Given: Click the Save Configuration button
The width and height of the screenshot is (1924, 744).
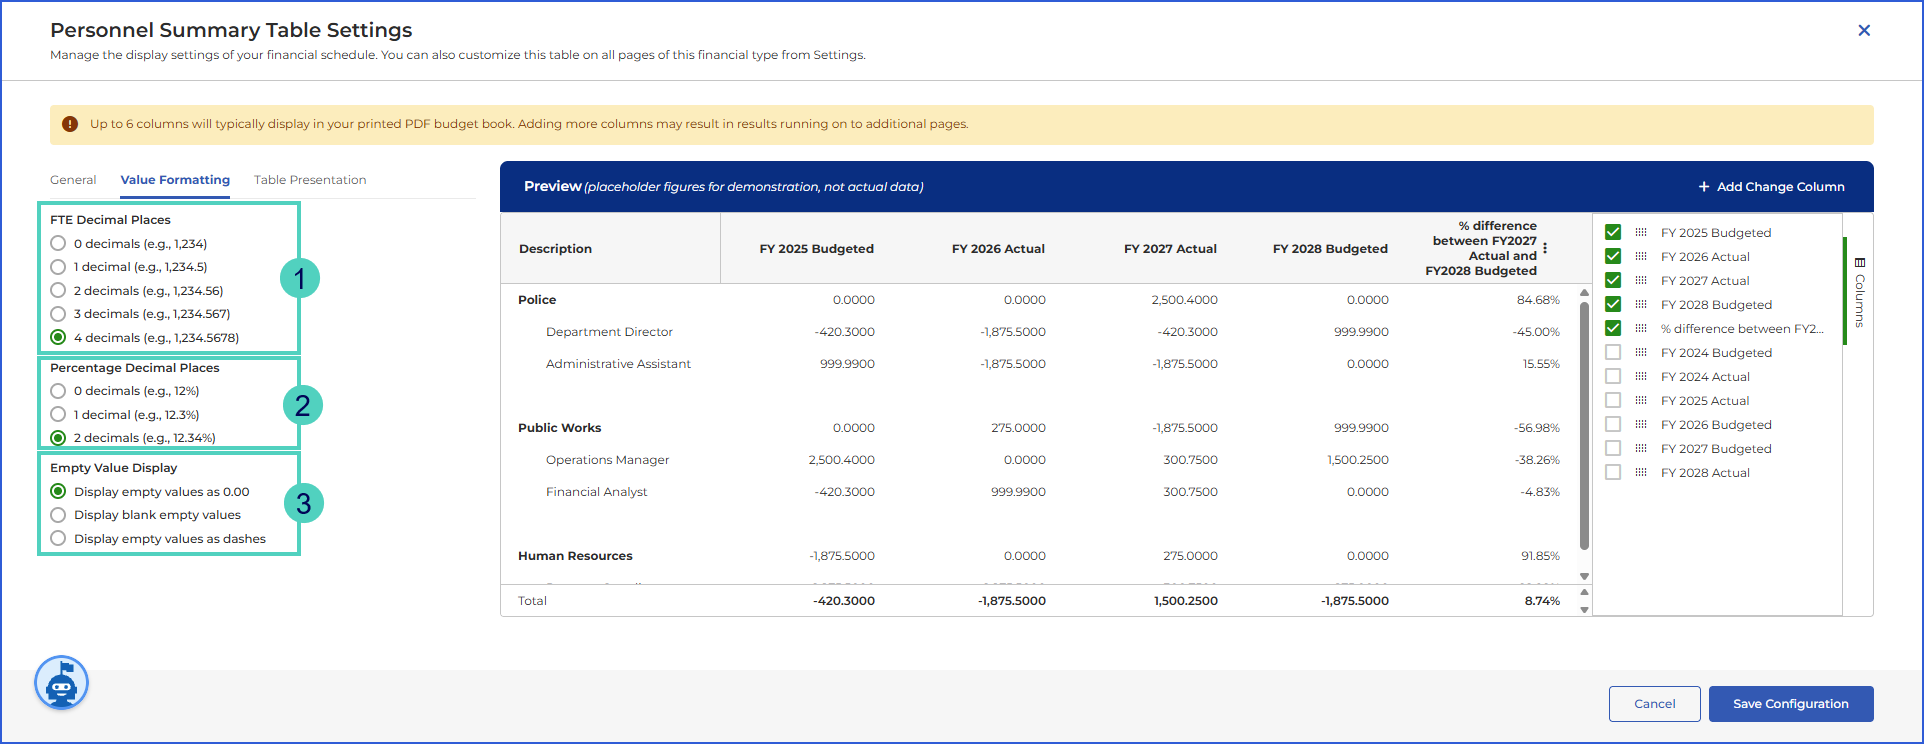Looking at the screenshot, I should (x=1791, y=704).
